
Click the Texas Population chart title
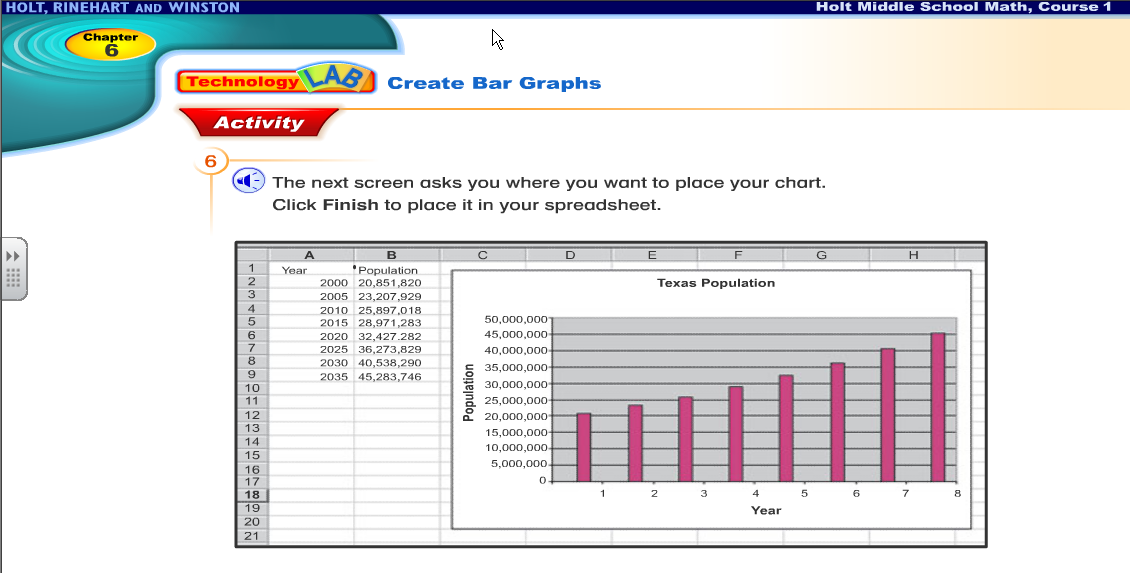point(715,283)
